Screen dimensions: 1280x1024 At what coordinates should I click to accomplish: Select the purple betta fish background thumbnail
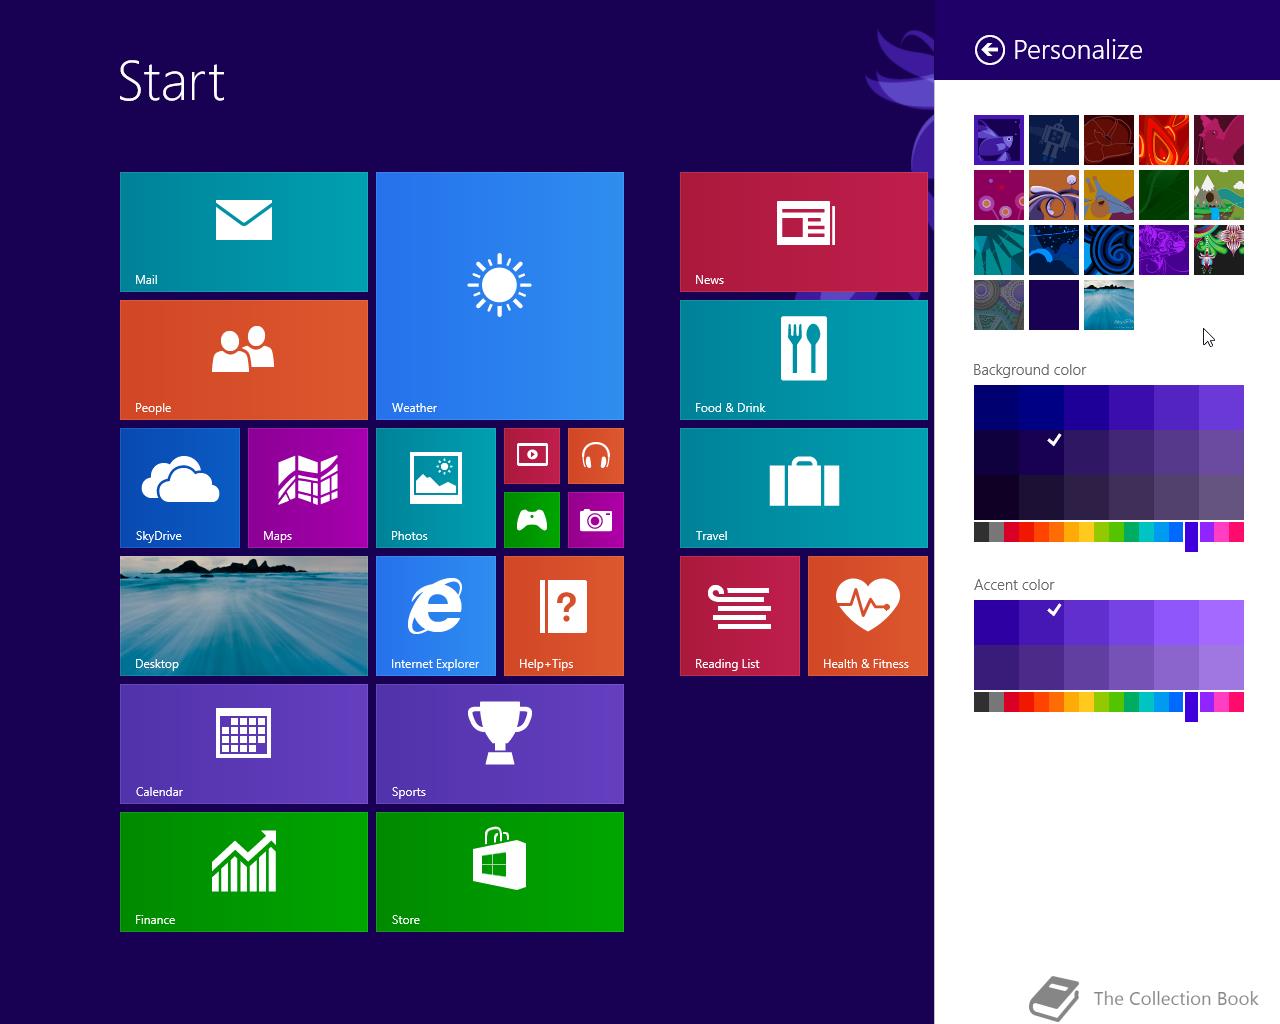[x=999, y=140]
